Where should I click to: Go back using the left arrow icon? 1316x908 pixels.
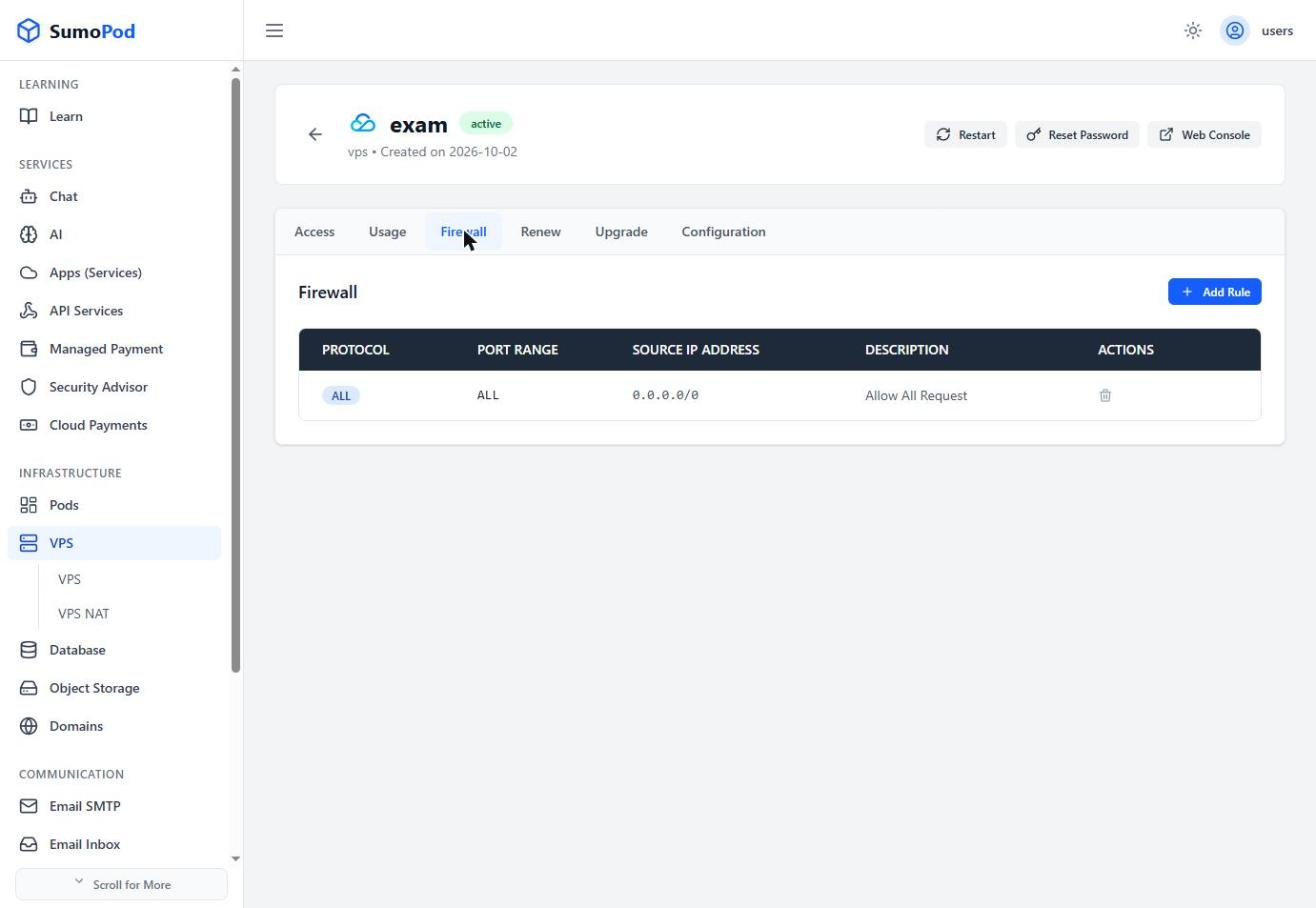[x=315, y=134]
